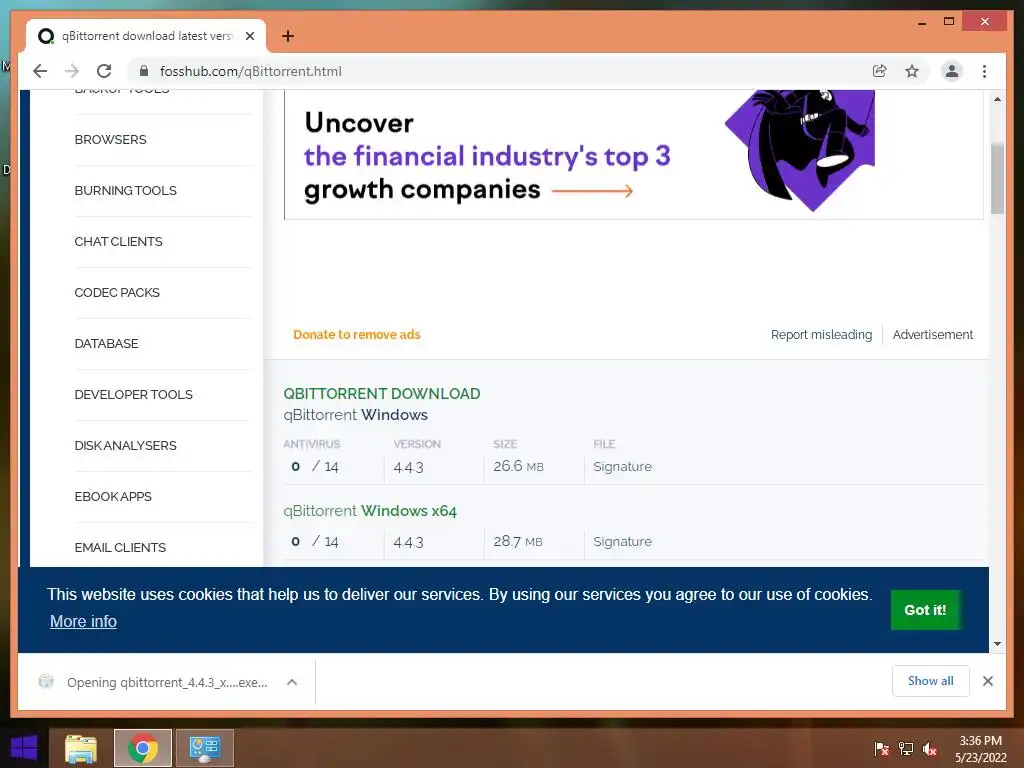Open CODEC PACKS category

117,293
